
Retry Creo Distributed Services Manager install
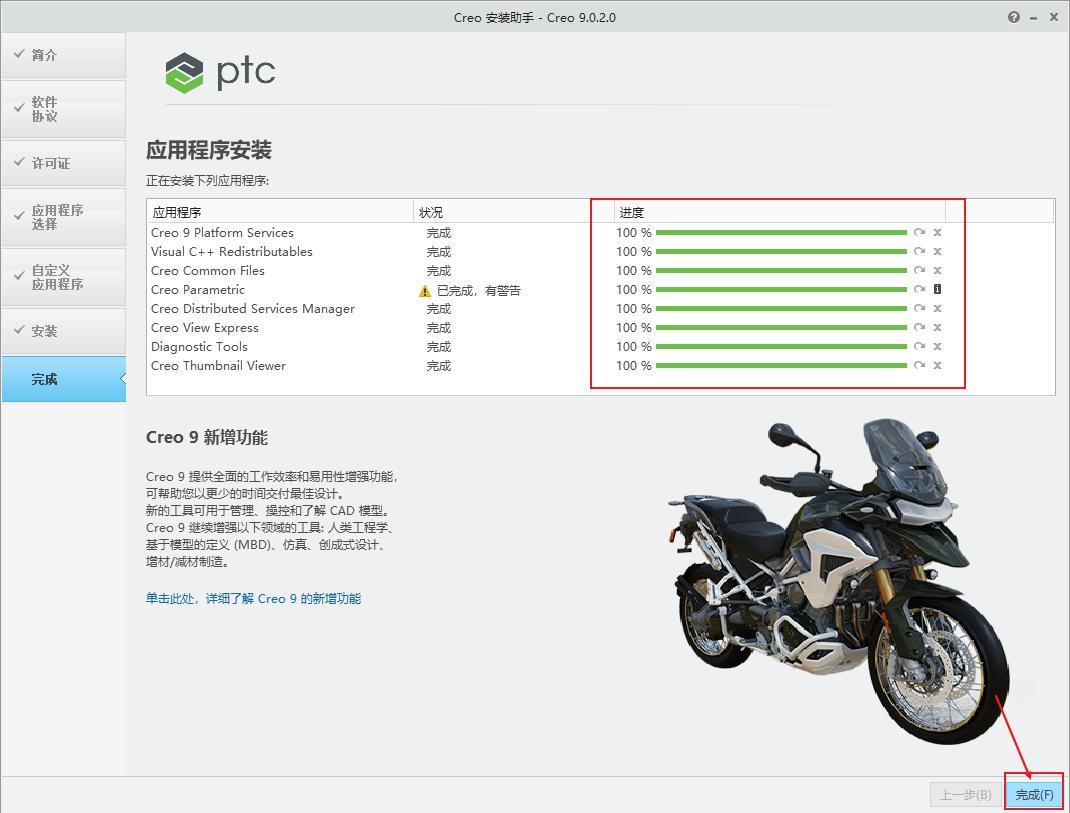tap(919, 309)
